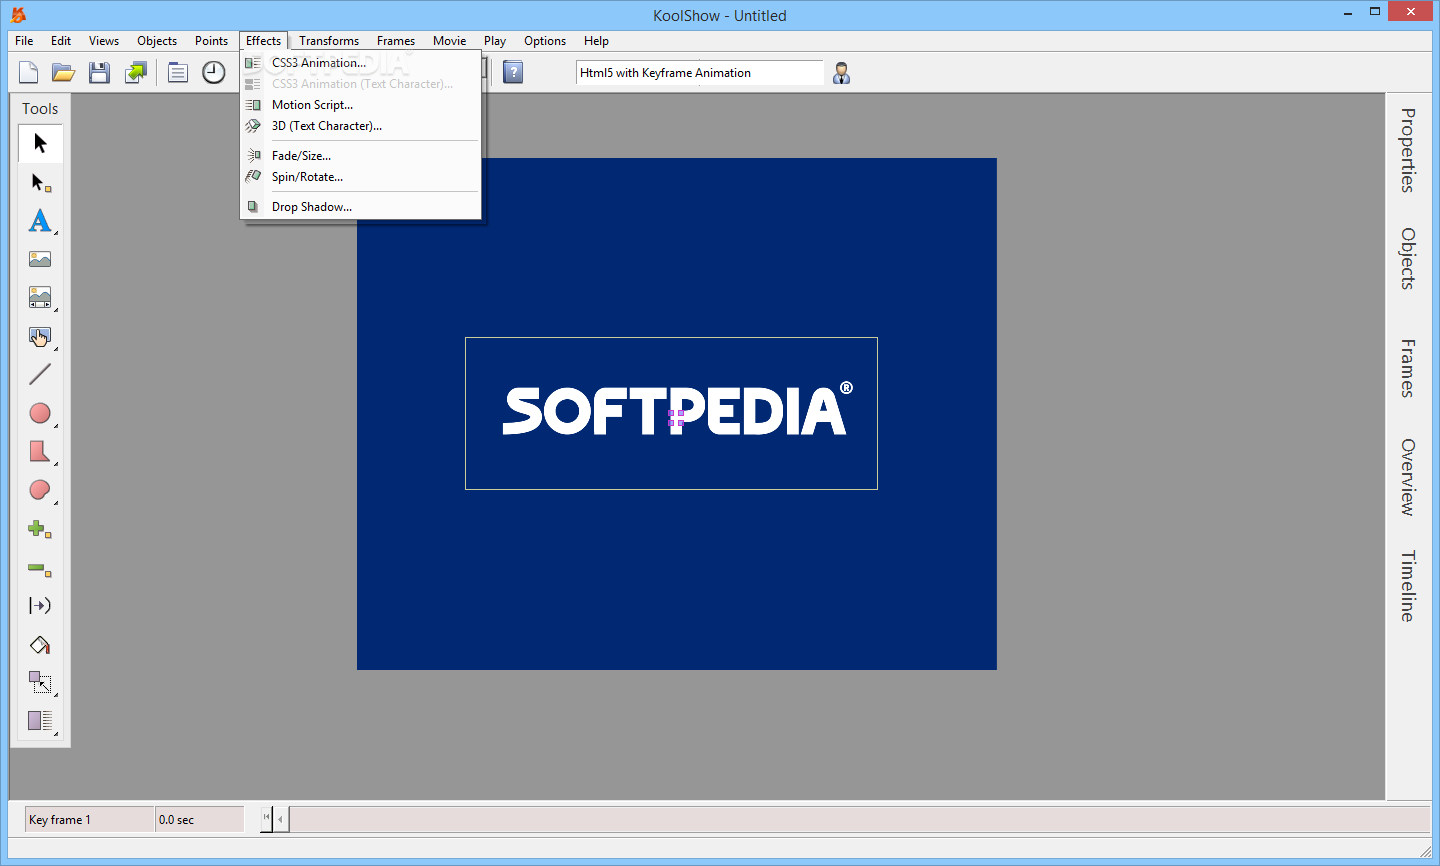Select the insert image tool
Image resolution: width=1440 pixels, height=866 pixels.
click(x=40, y=259)
